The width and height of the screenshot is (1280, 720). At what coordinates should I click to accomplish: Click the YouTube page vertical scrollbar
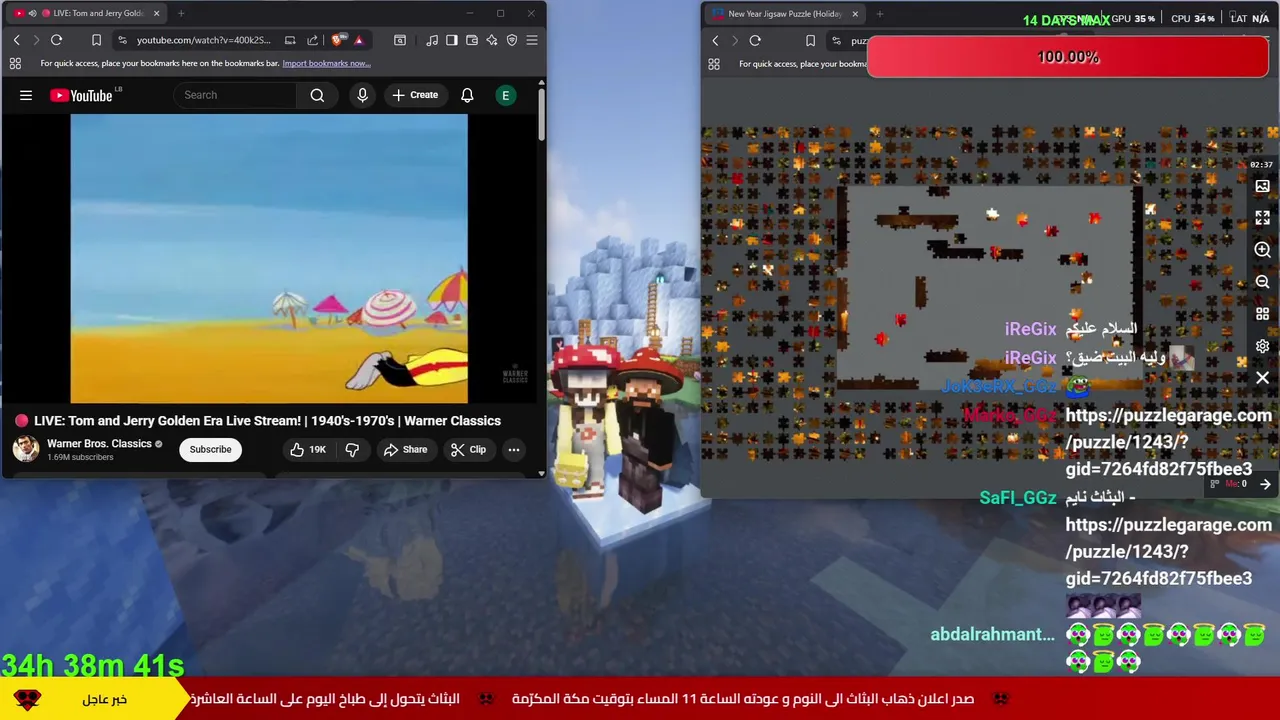pyautogui.click(x=541, y=115)
